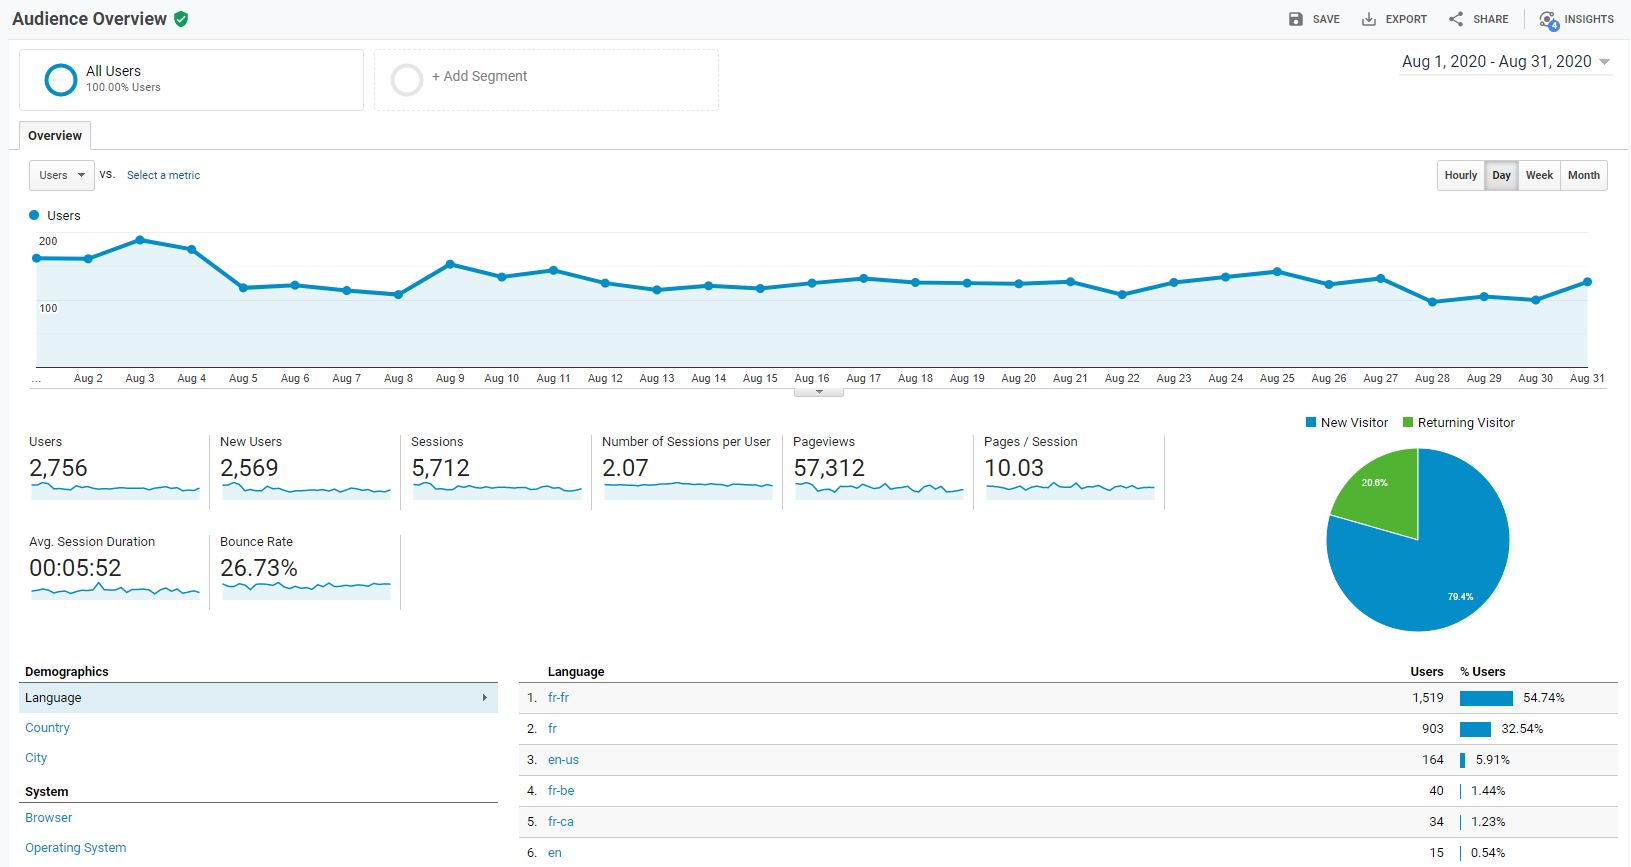Switch chart granularity to Week
The height and width of the screenshot is (867, 1631).
[x=1539, y=175]
